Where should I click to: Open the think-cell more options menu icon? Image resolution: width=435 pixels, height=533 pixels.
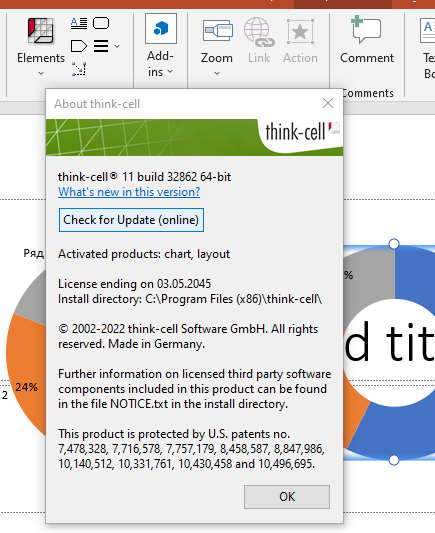101,46
